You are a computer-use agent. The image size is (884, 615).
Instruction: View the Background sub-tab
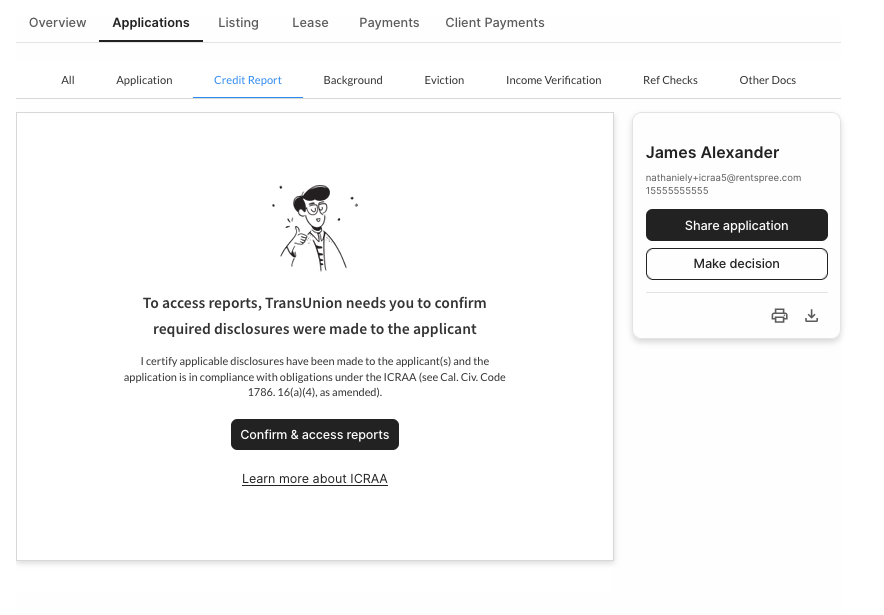[x=353, y=80]
